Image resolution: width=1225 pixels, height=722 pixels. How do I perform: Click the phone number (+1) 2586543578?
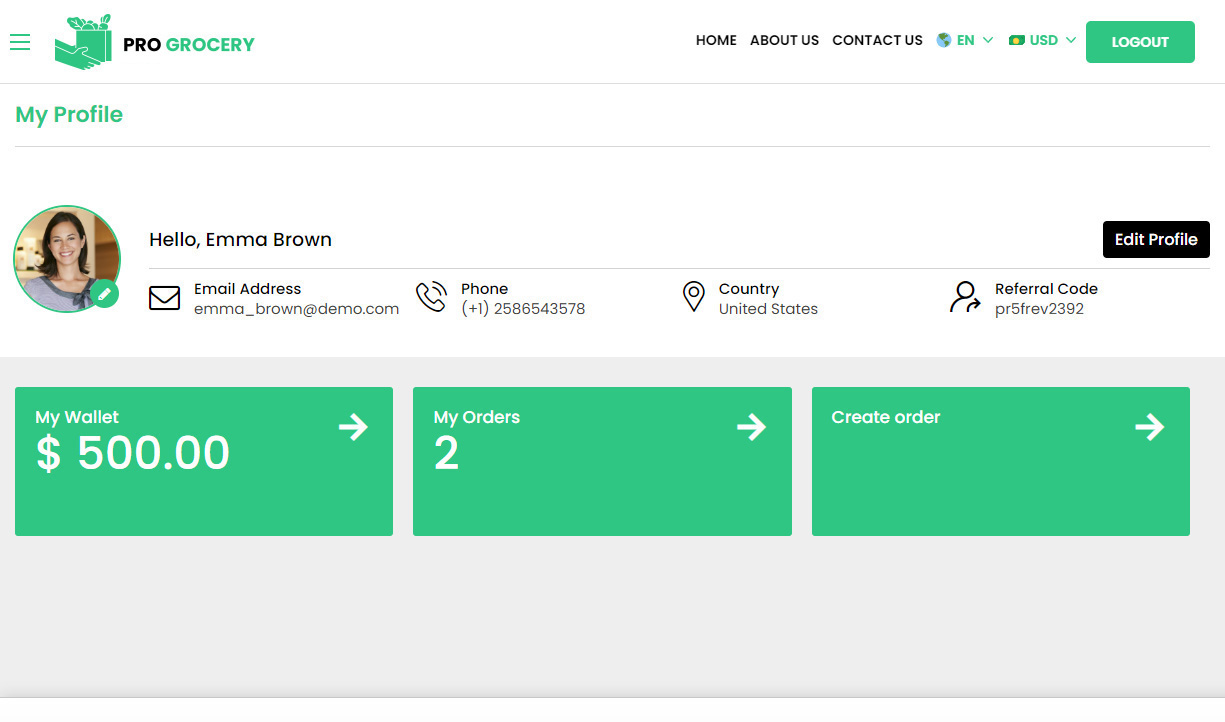tap(523, 309)
